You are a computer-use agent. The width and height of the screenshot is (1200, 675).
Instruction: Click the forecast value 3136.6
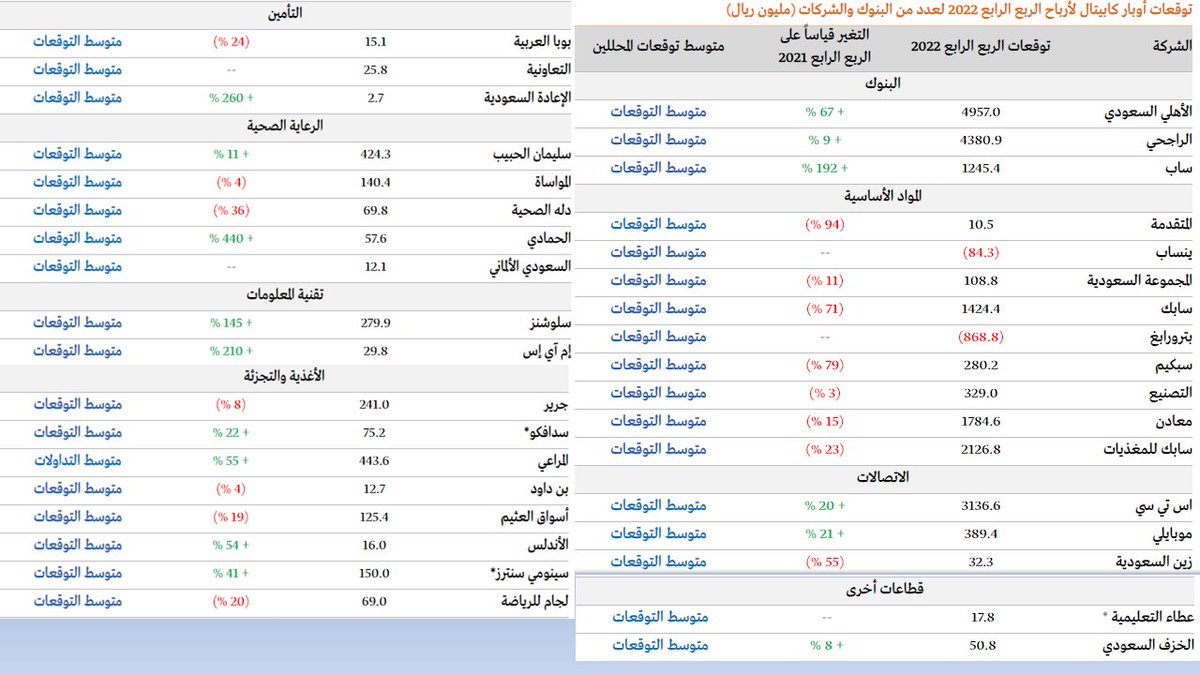tap(981, 505)
